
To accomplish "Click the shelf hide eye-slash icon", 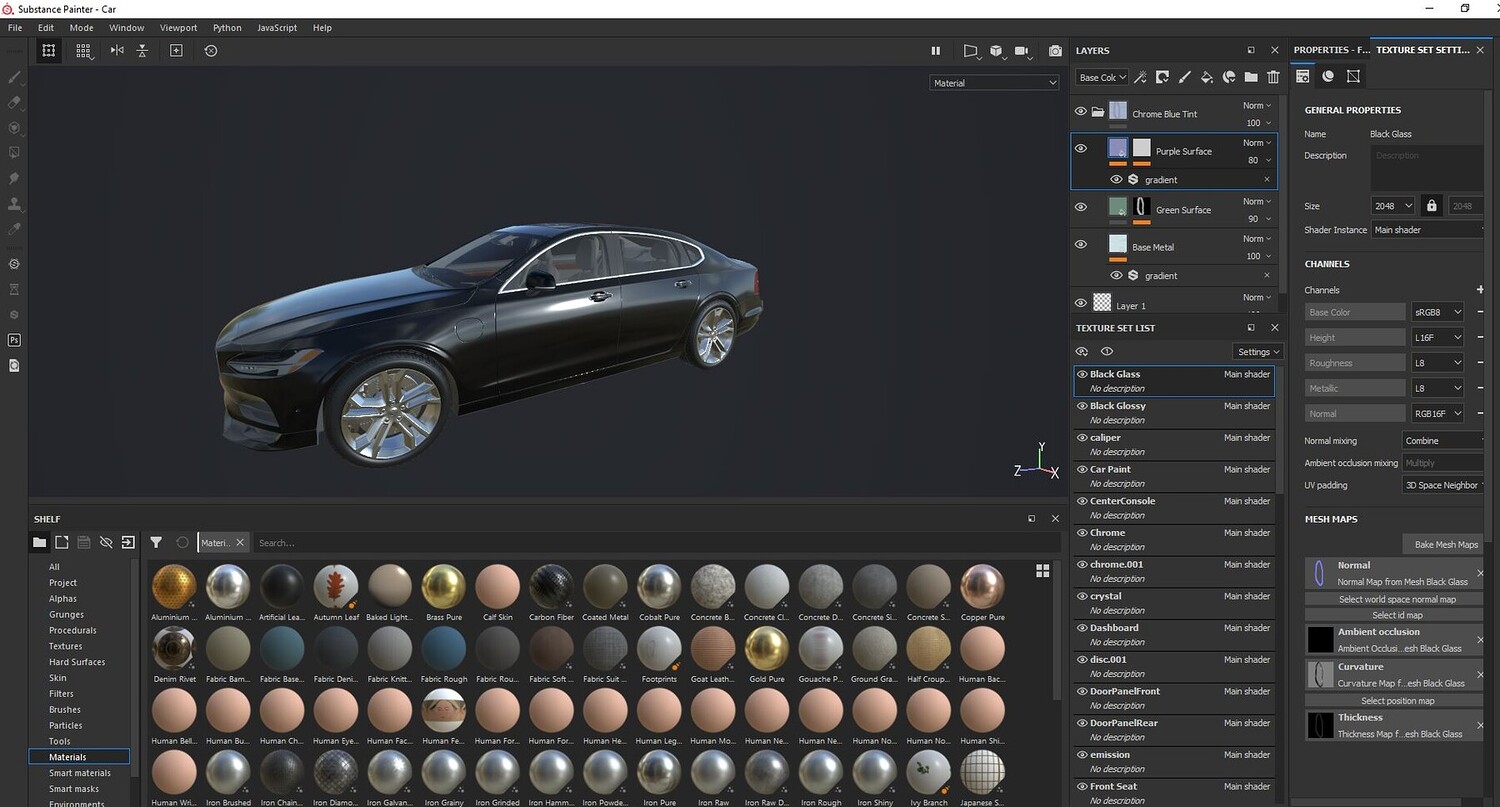I will (106, 542).
